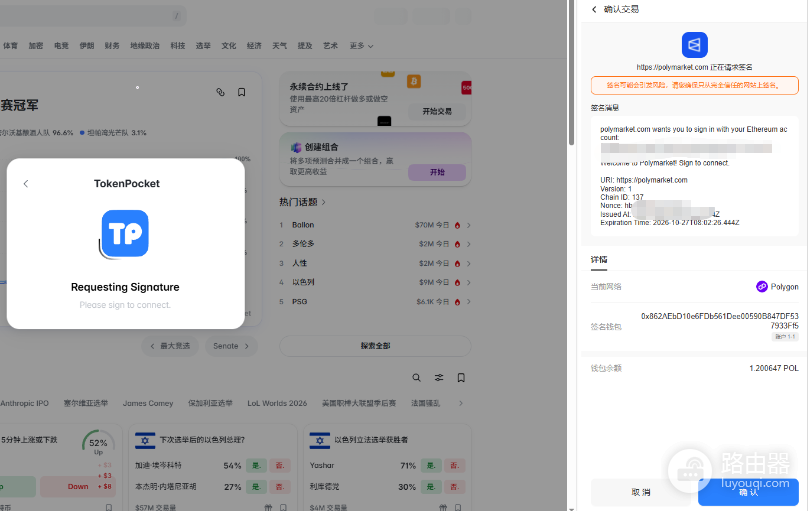
Task: Bookmark the 赛冠军 market
Action: (241, 92)
